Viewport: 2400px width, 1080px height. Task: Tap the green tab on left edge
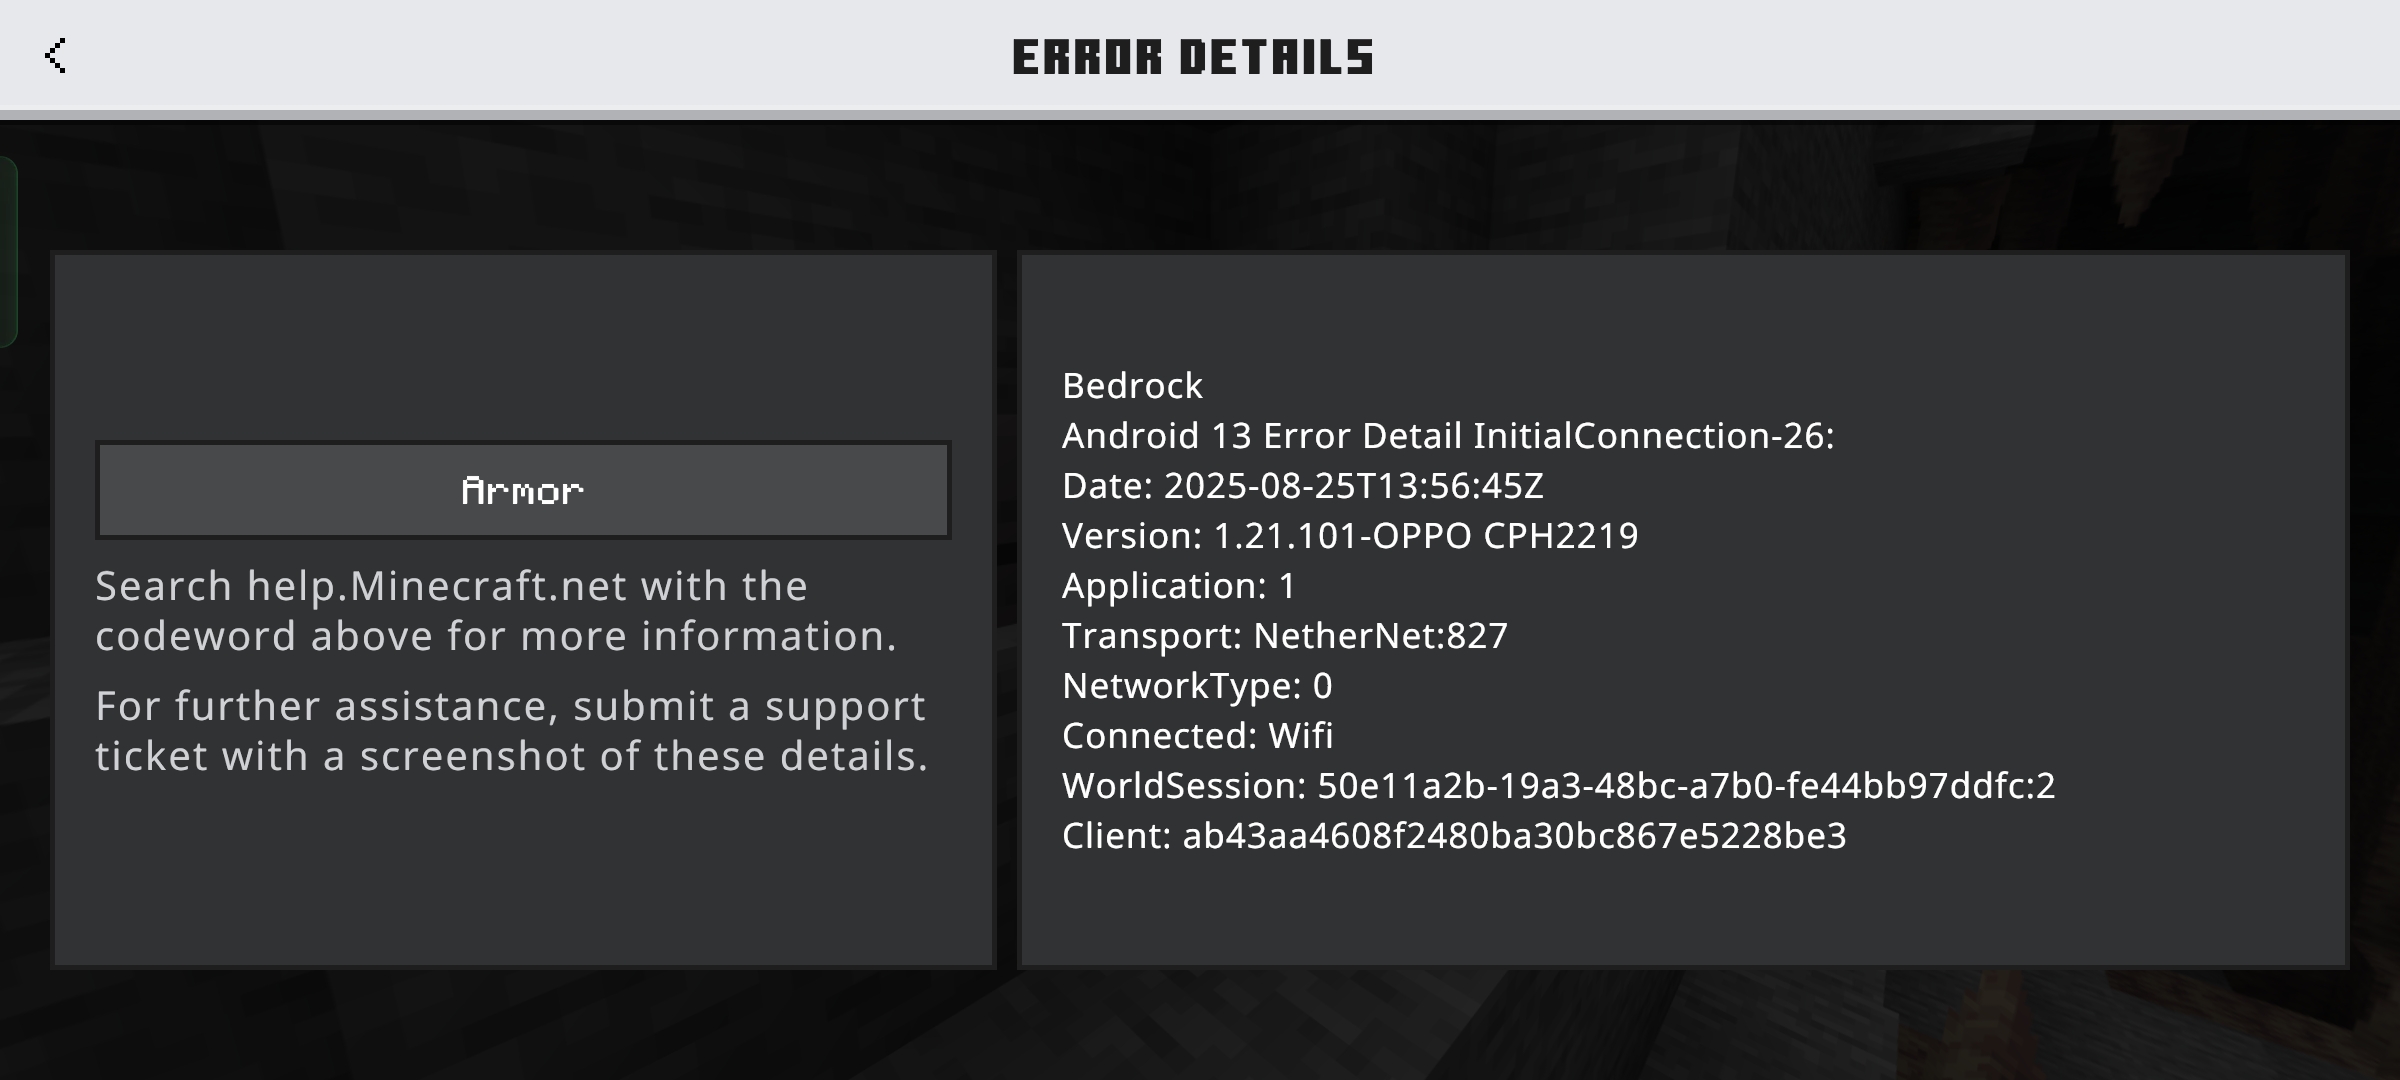[x=8, y=252]
